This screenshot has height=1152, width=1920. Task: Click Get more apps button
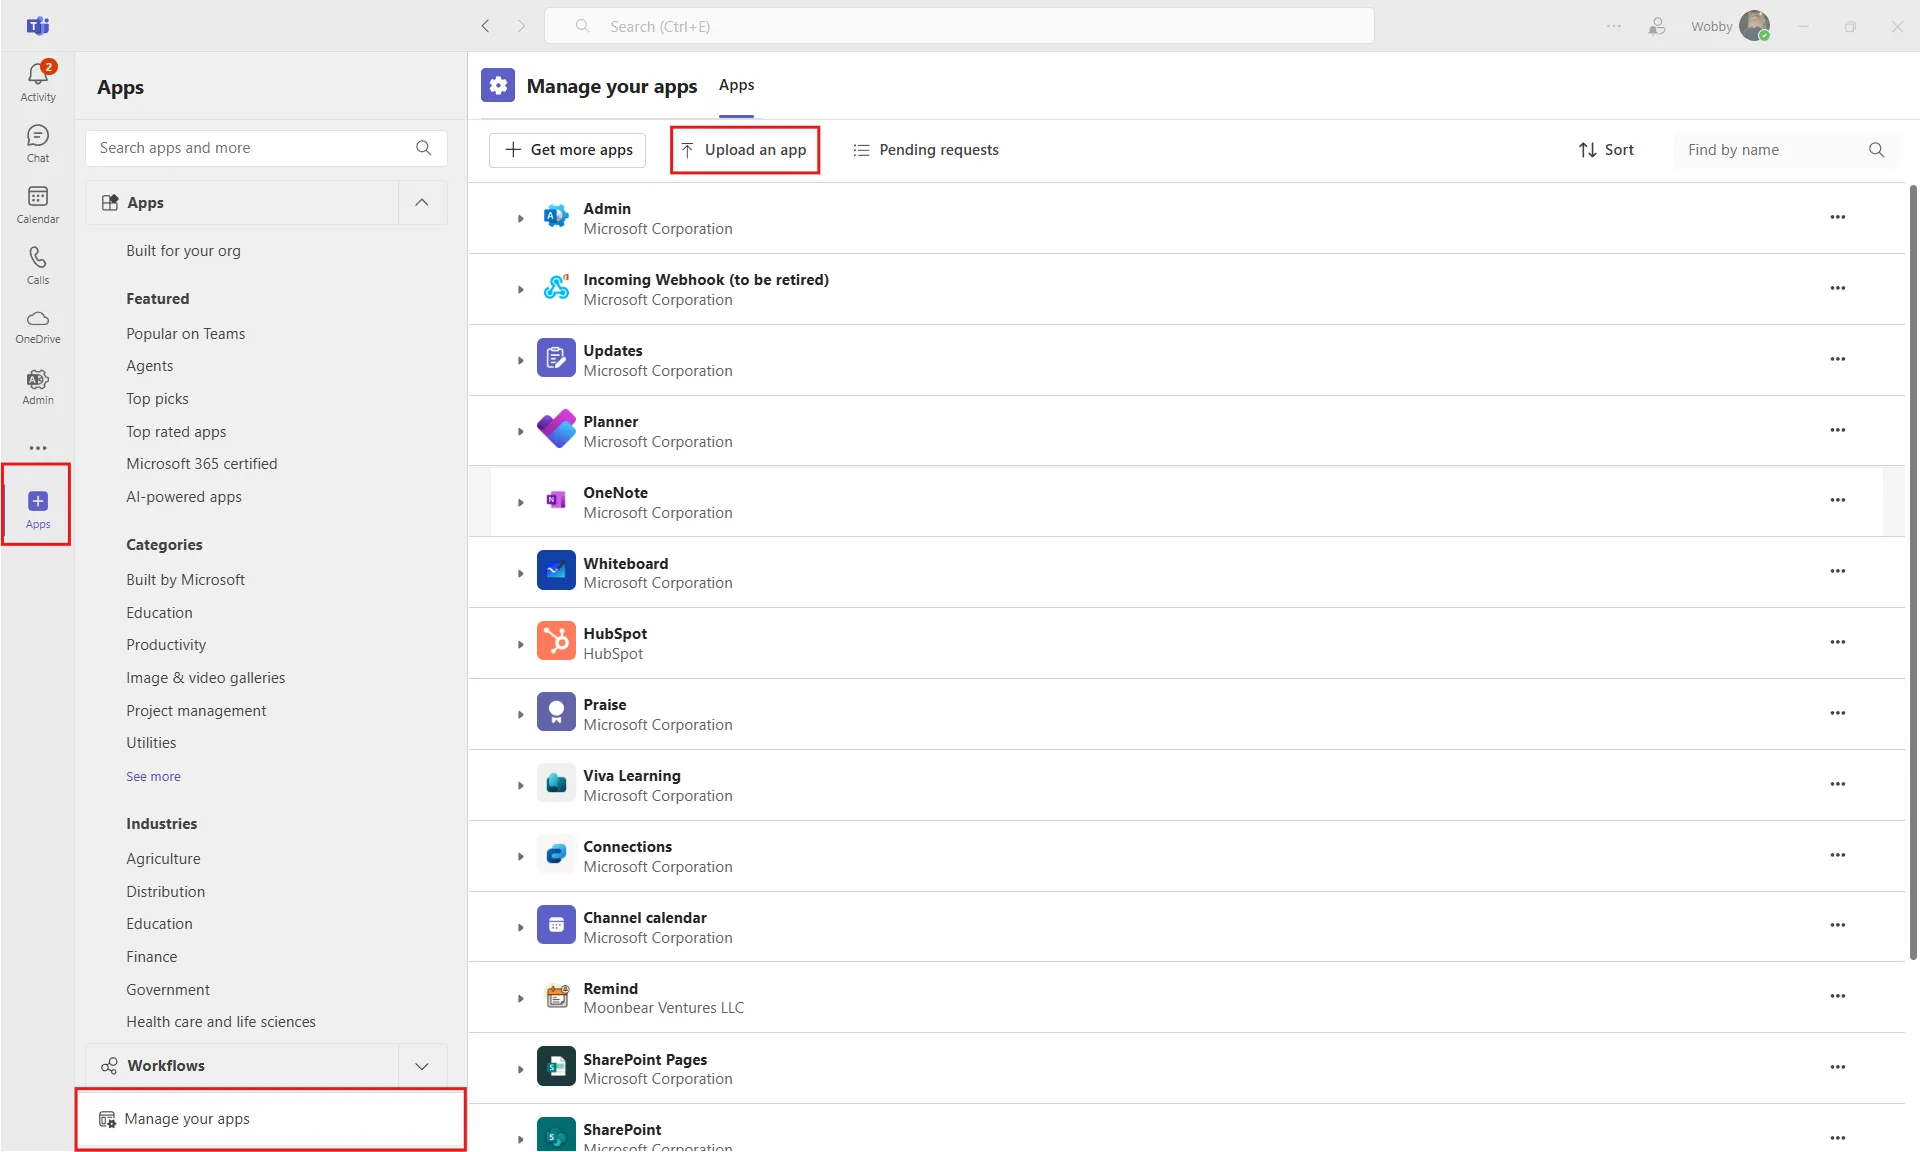coord(568,150)
